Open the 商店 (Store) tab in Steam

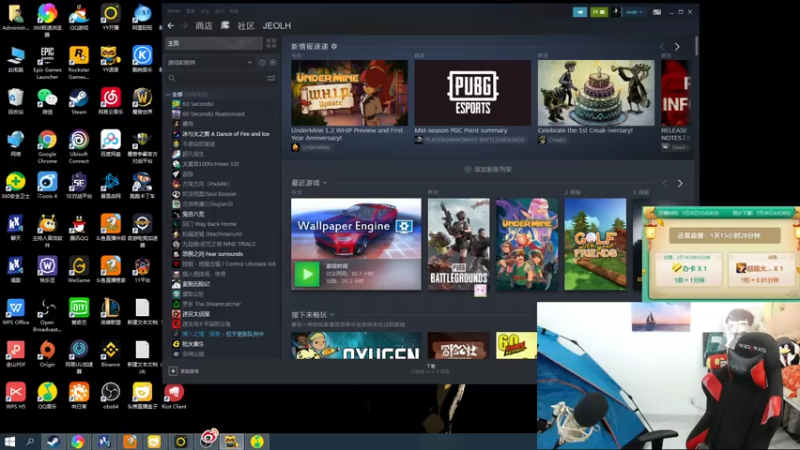(204, 26)
